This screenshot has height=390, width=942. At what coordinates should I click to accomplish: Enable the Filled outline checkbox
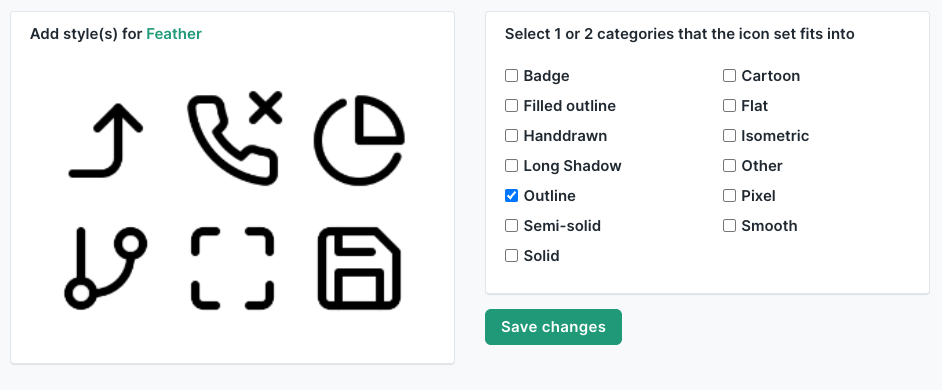point(511,106)
